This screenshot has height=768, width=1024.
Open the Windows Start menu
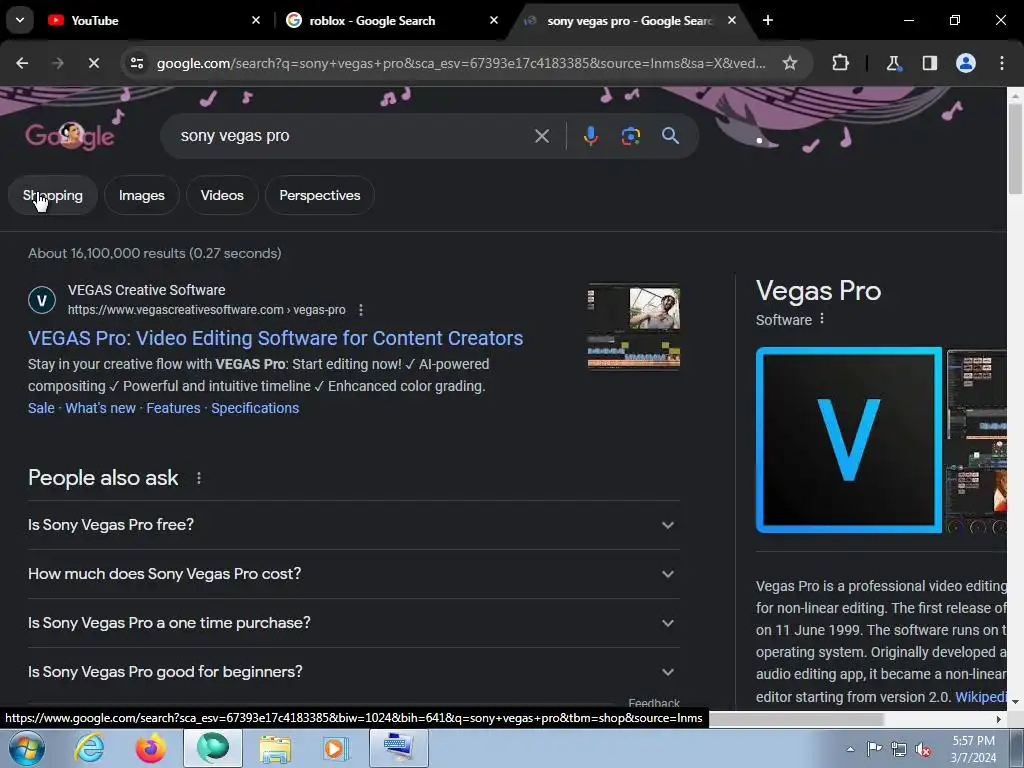27,748
